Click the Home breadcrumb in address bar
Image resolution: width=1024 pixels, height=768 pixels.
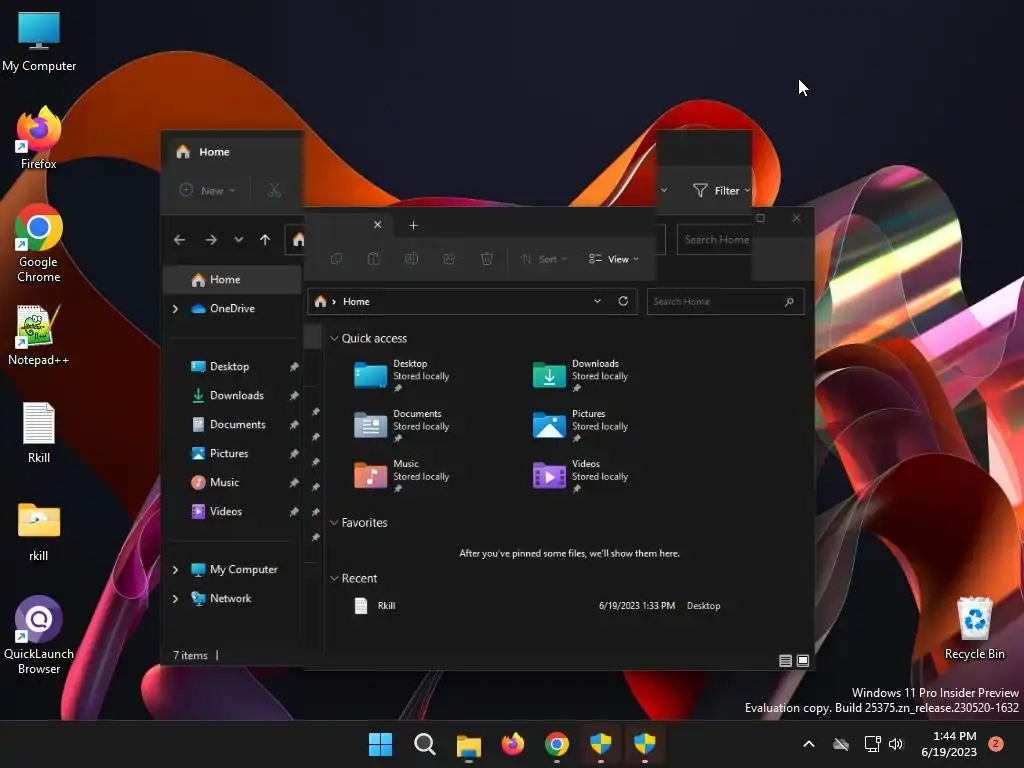[356, 302]
